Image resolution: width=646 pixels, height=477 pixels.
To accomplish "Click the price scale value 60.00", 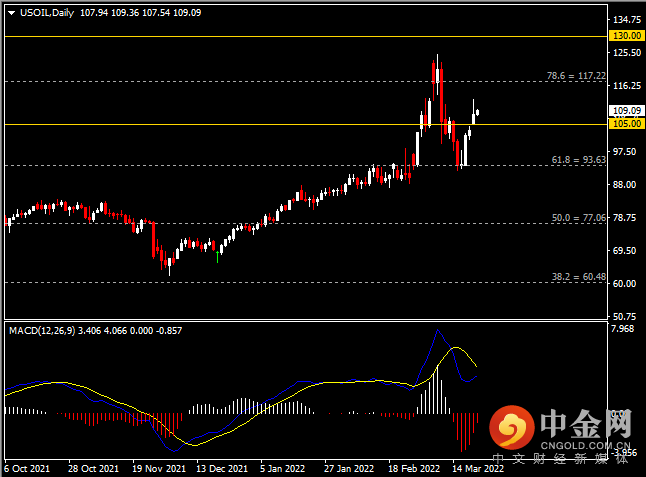I will tap(625, 283).
